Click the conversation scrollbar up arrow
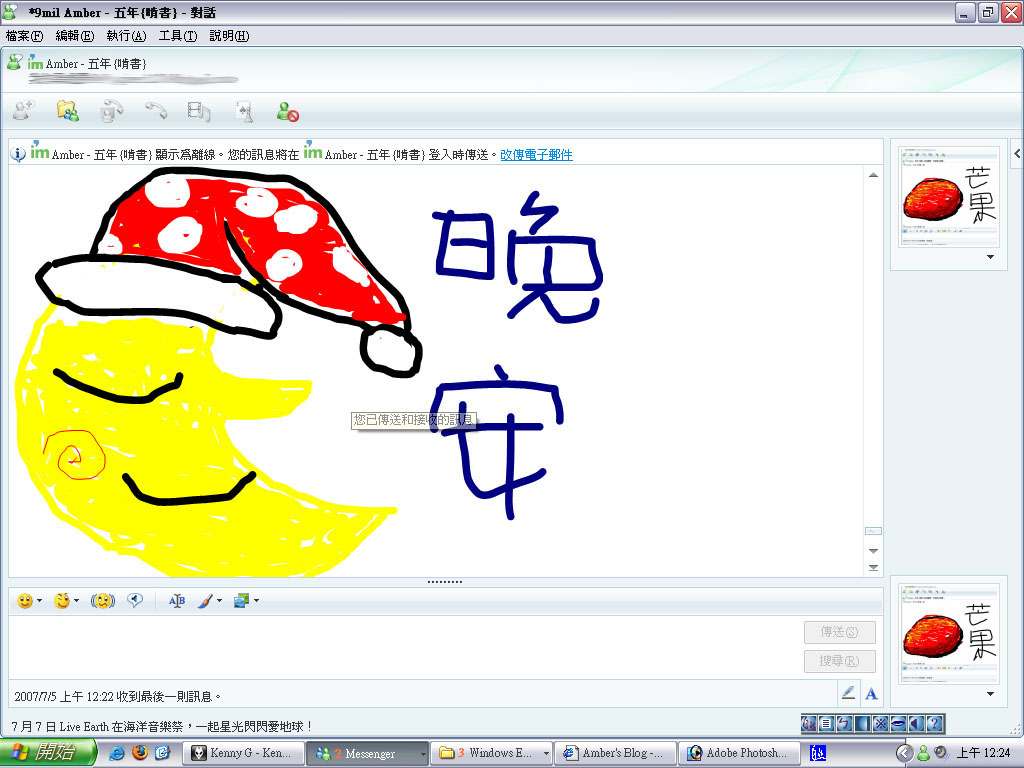Screen dimensions: 1024x768 click(x=873, y=175)
